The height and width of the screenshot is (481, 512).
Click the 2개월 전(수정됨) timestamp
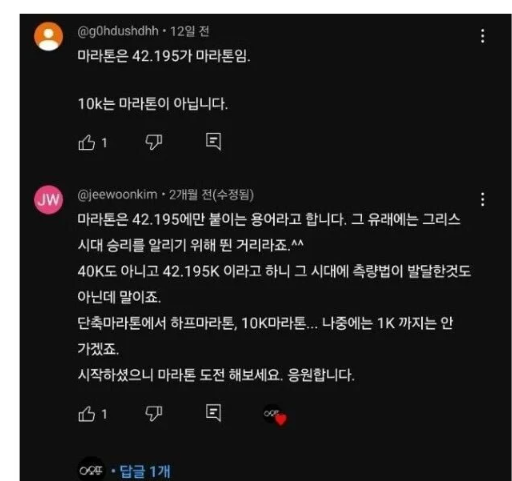[x=211, y=195]
